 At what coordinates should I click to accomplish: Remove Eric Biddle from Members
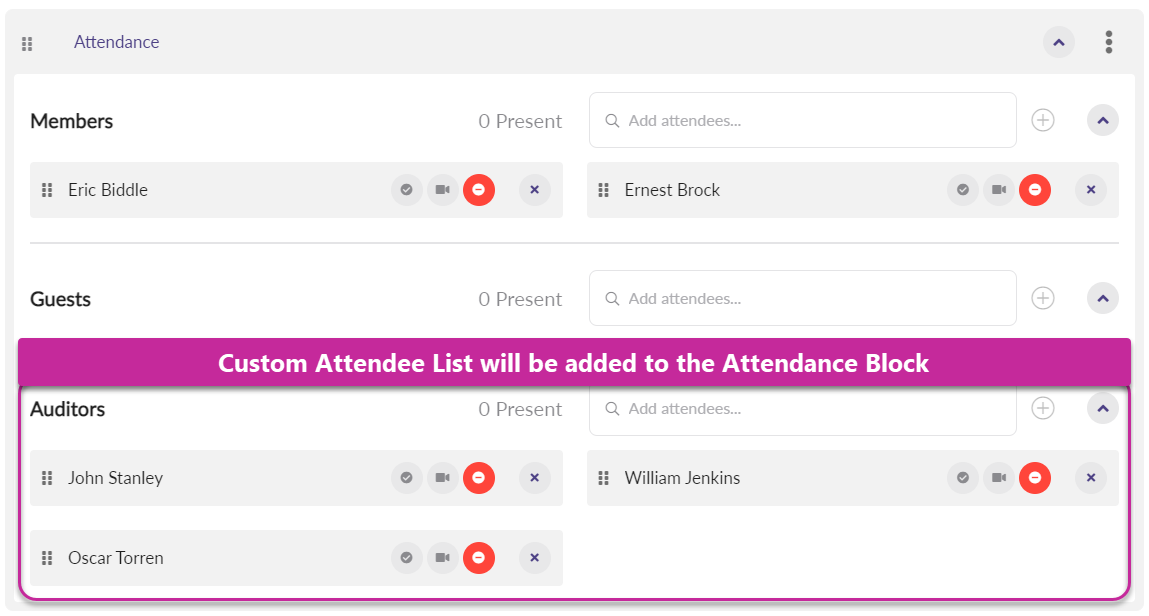(x=534, y=190)
